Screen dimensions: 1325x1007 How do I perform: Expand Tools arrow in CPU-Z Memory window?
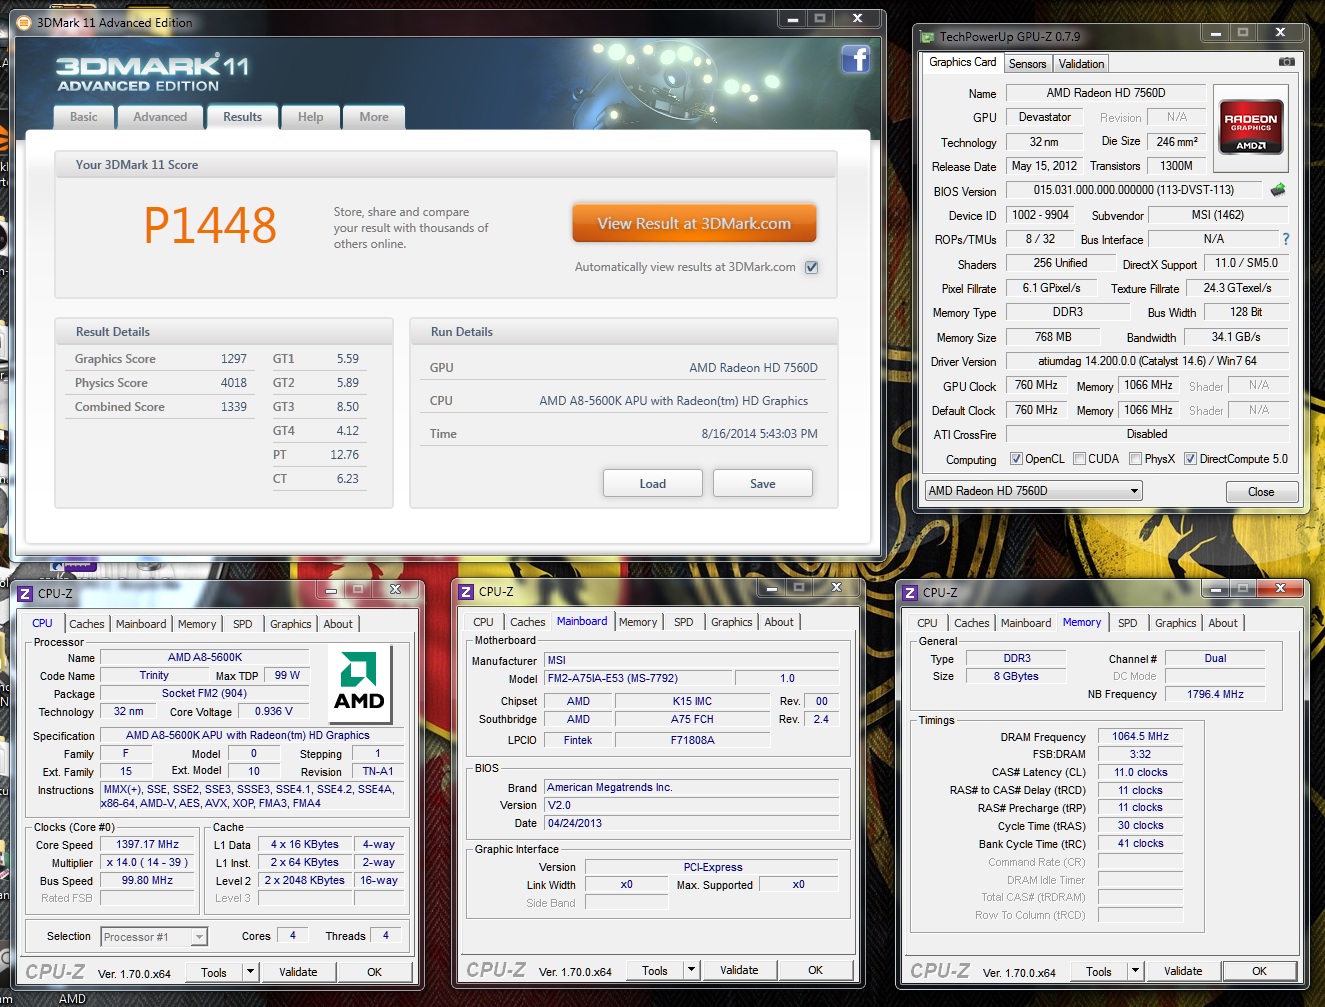(1135, 971)
